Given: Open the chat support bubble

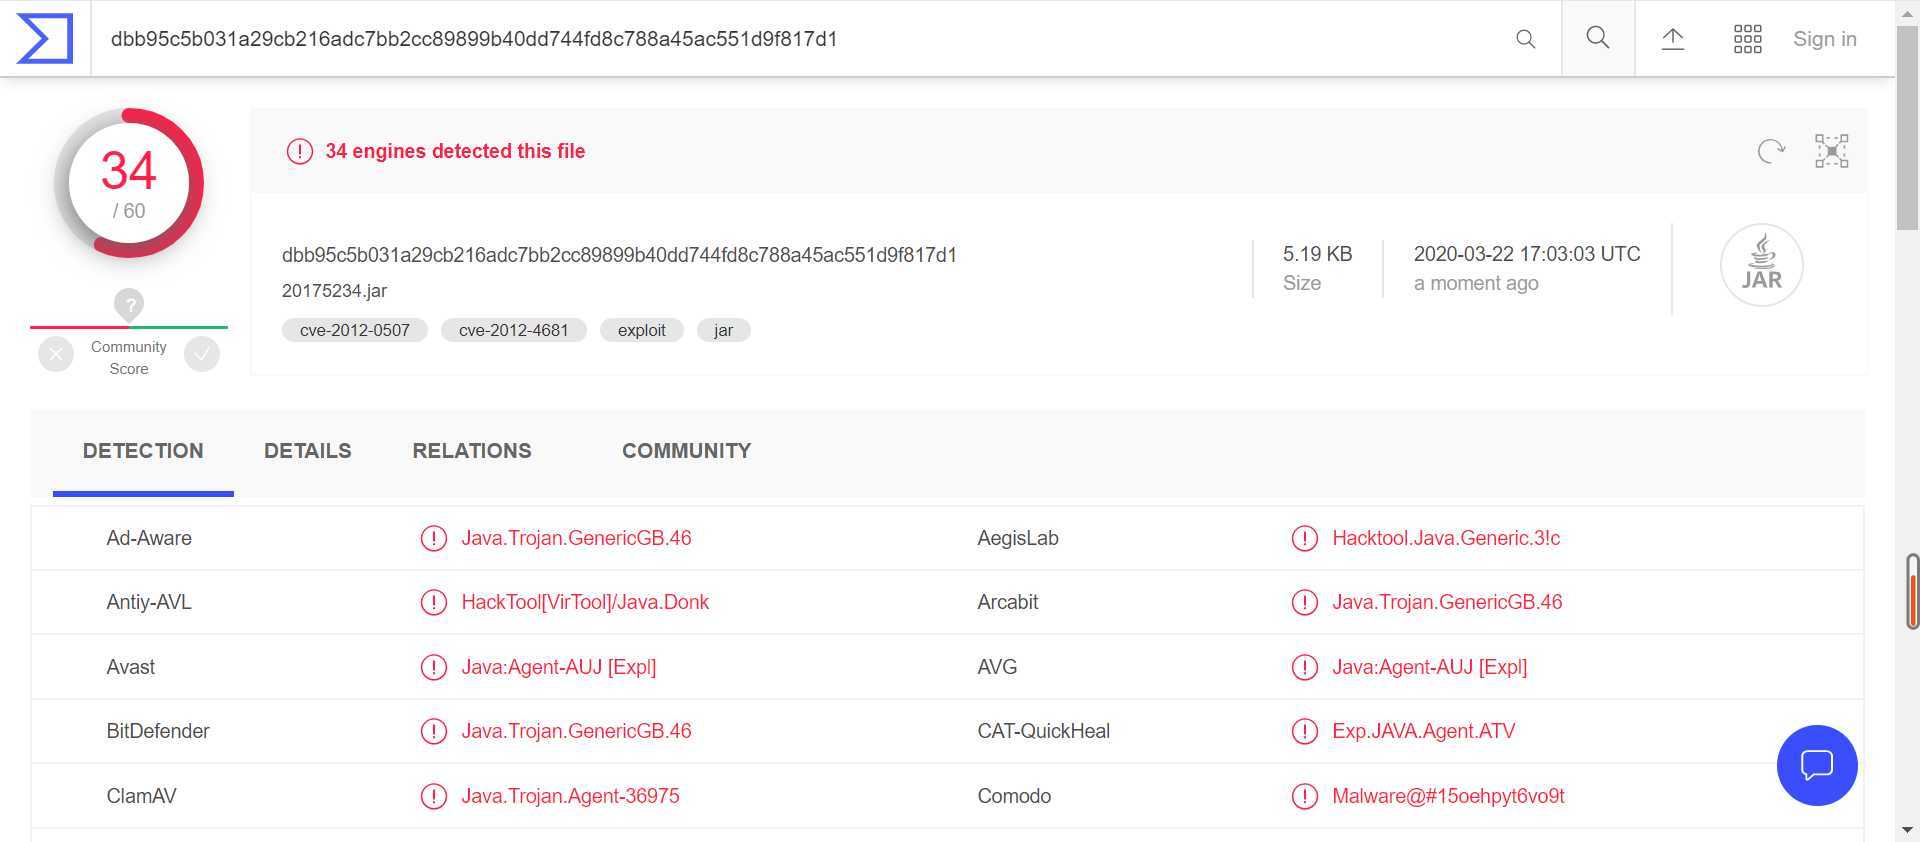Looking at the screenshot, I should (1817, 765).
